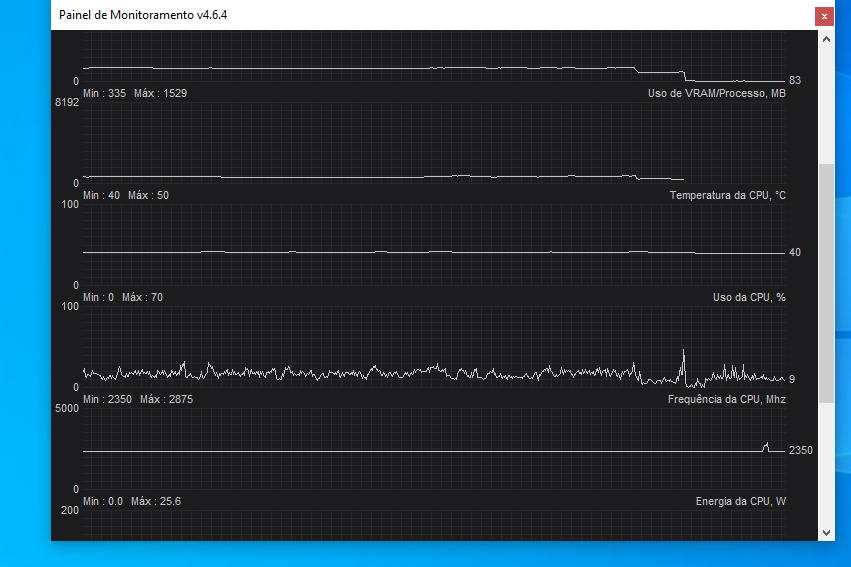Click the Min : 335 Máx : 1529 text
The image size is (851, 567).
[x=135, y=93]
